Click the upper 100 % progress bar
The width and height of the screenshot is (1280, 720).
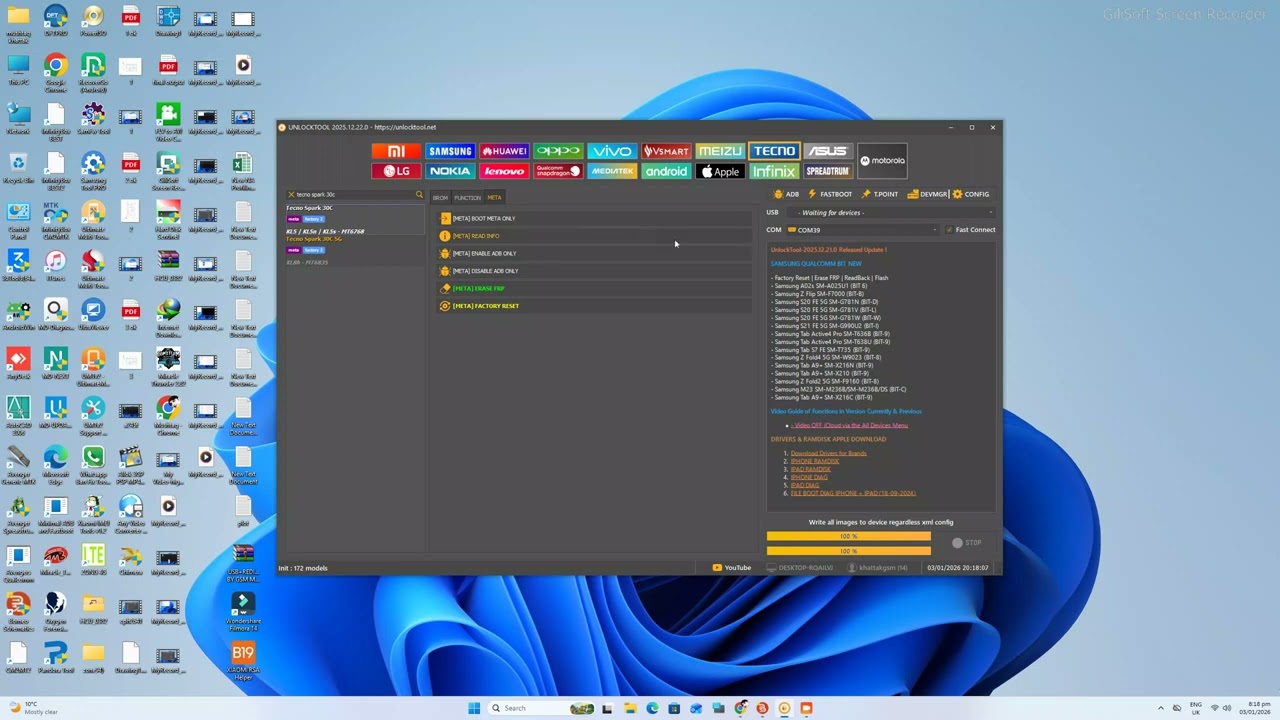pyautogui.click(x=849, y=537)
